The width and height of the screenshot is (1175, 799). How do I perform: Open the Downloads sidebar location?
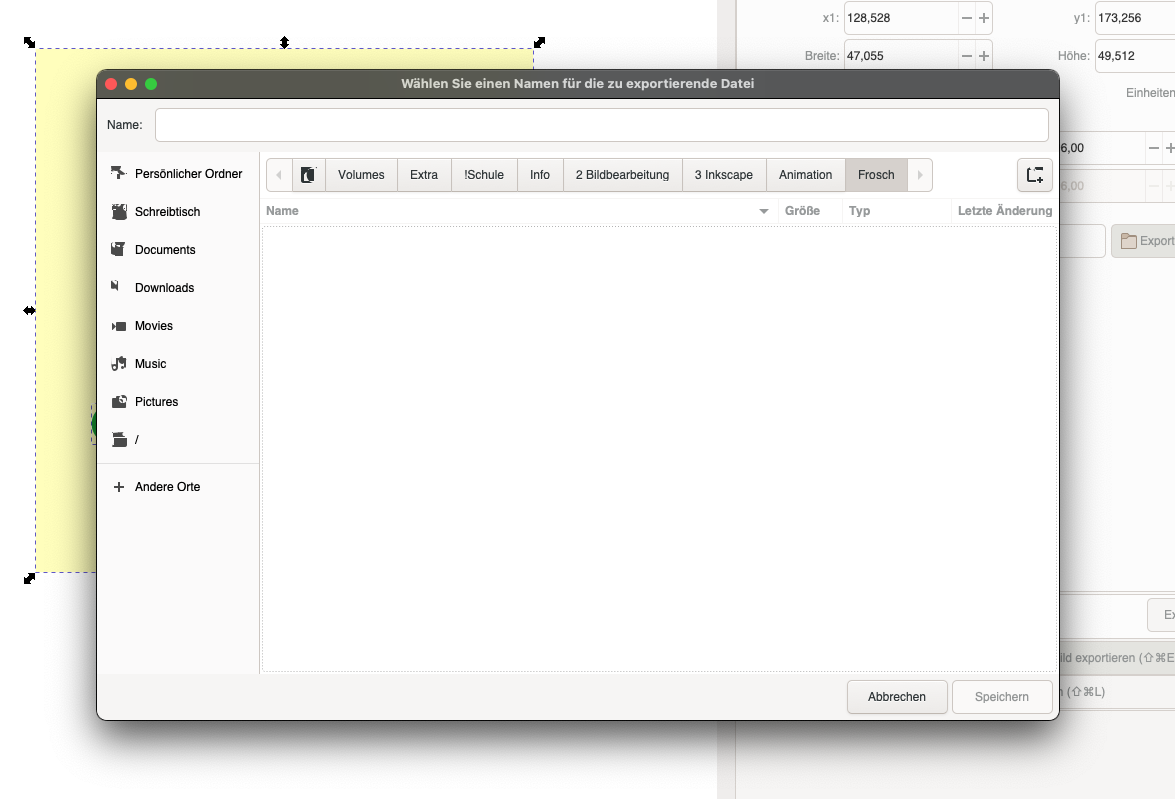pos(164,288)
